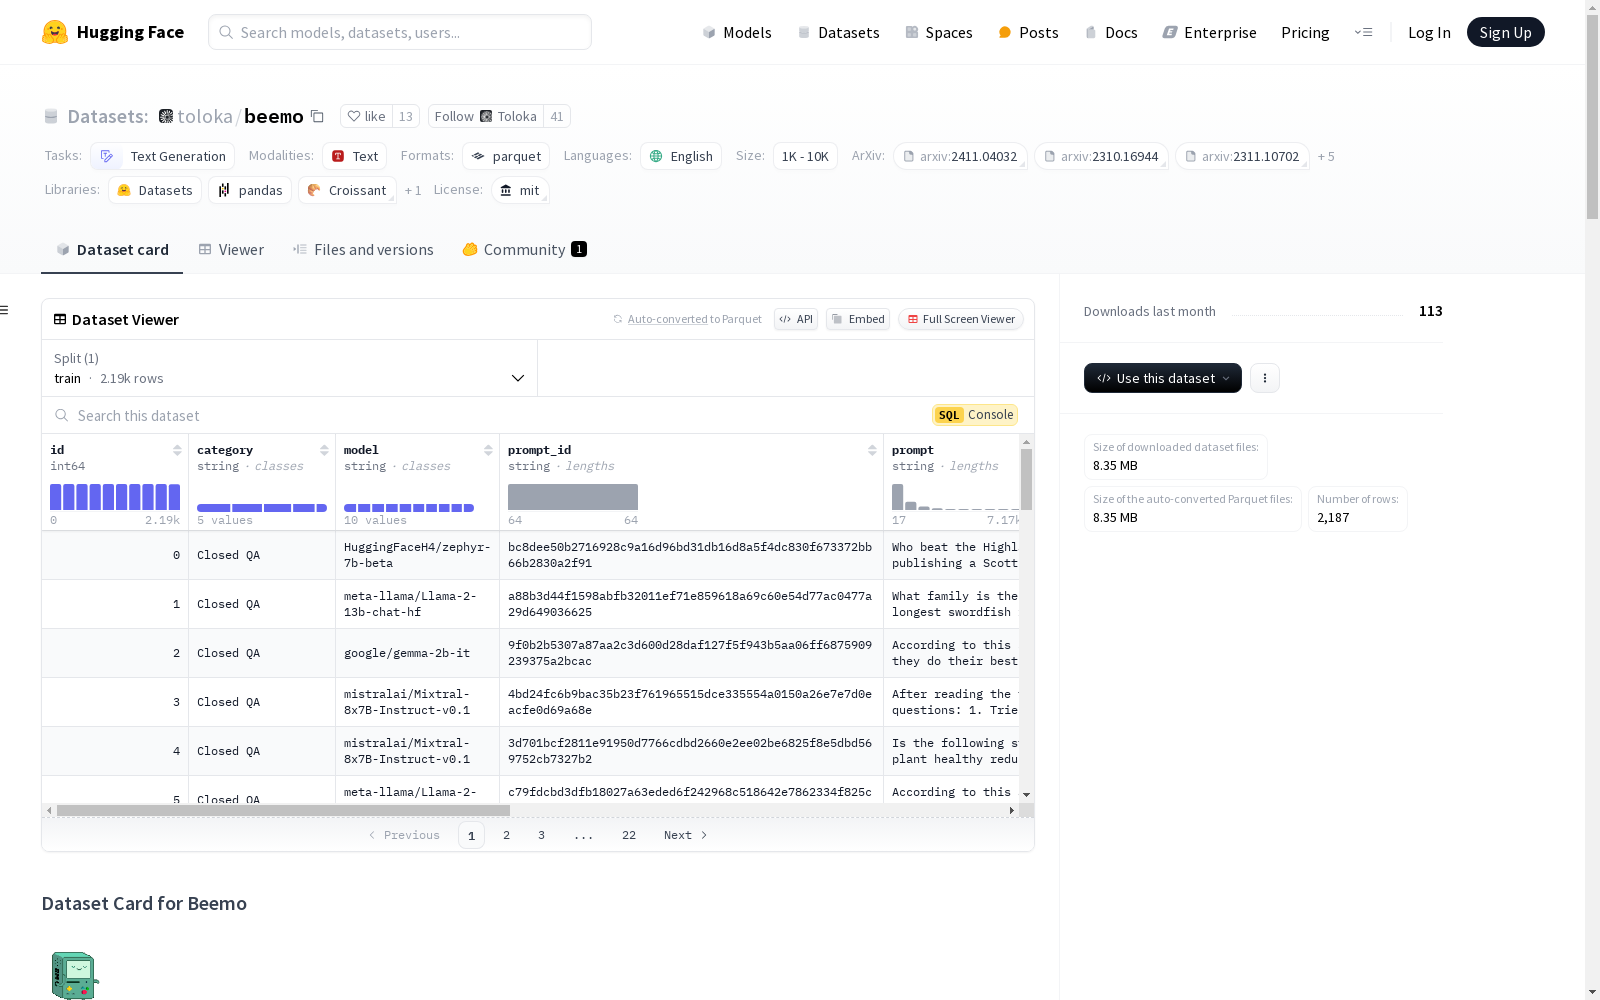Open the SQL Console
1600x1000 pixels.
coord(975,415)
